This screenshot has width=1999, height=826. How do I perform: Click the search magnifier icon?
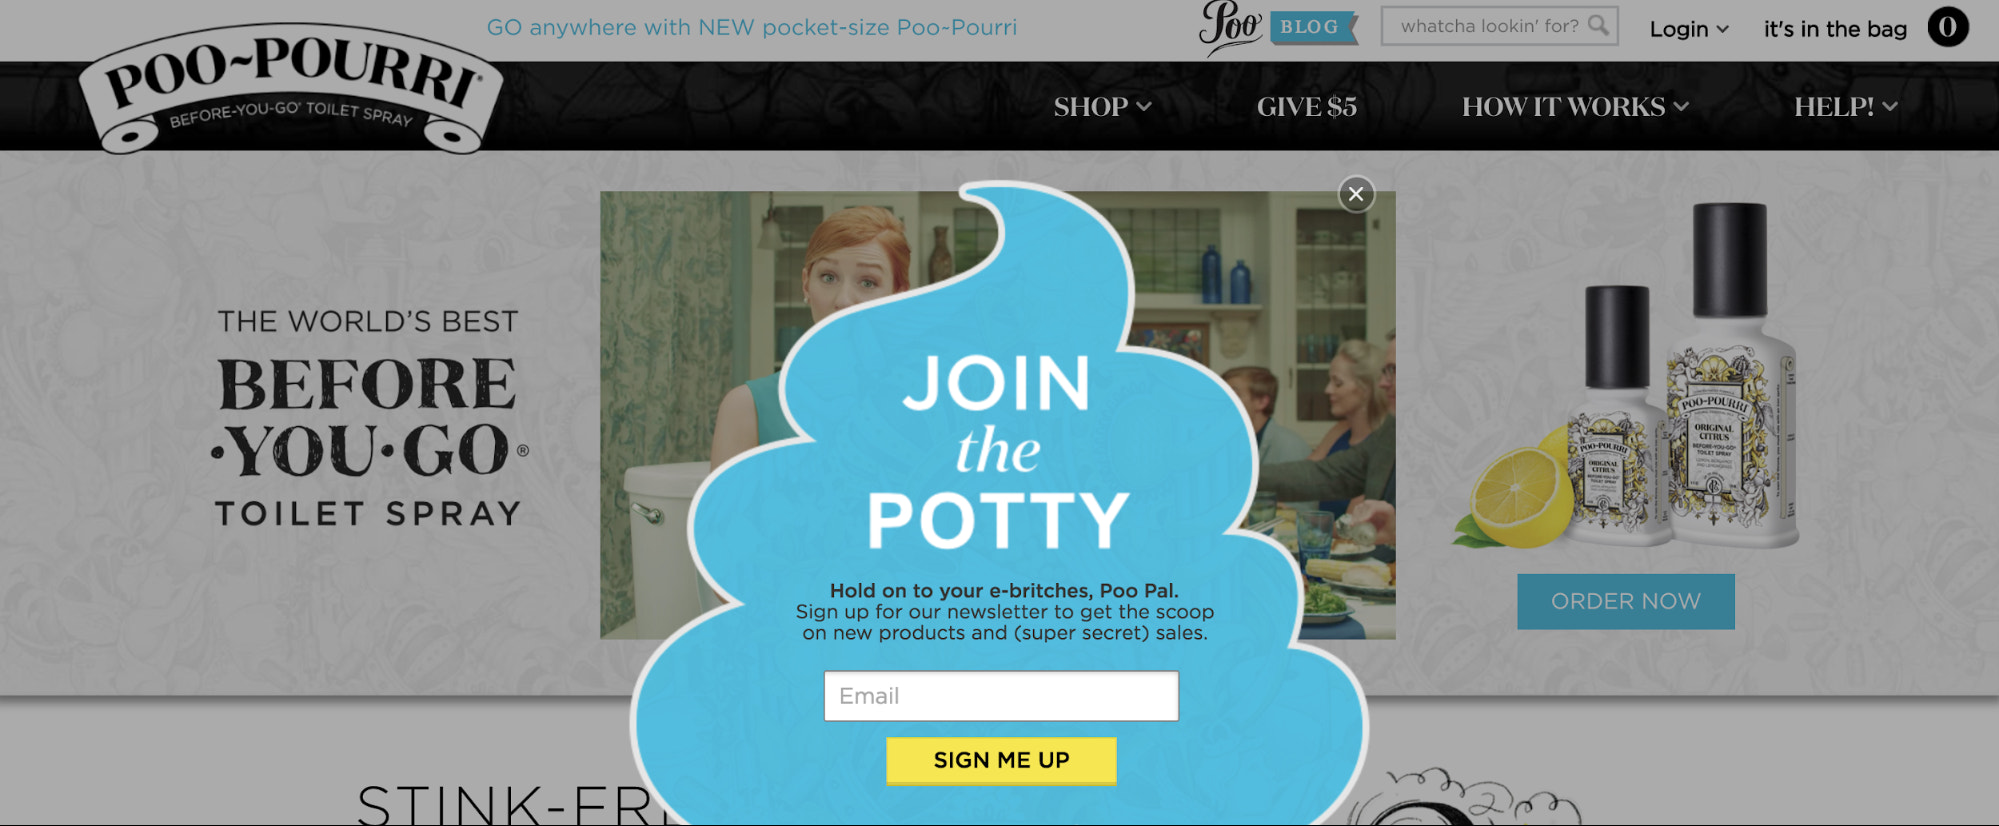1598,25
